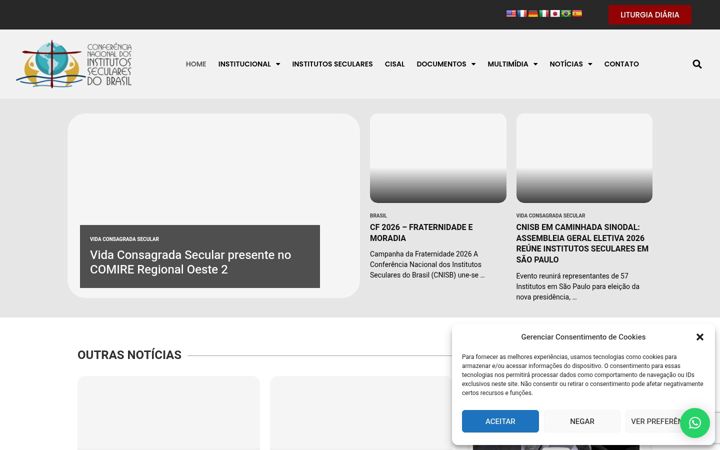The width and height of the screenshot is (720, 450).
Task: Open the Liturgia Diária button
Action: 649,15
